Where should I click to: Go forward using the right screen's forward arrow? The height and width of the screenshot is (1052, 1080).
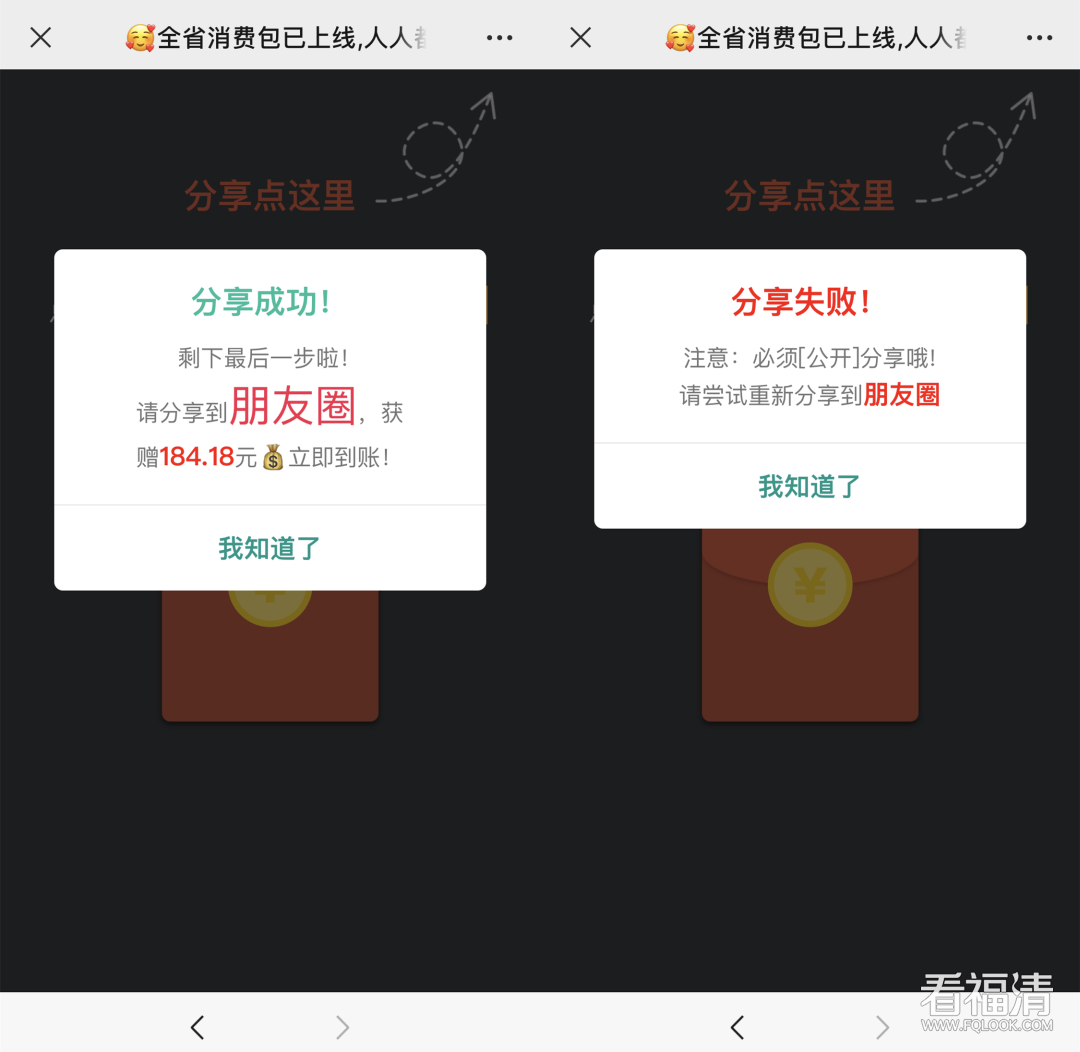pyautogui.click(x=882, y=1027)
